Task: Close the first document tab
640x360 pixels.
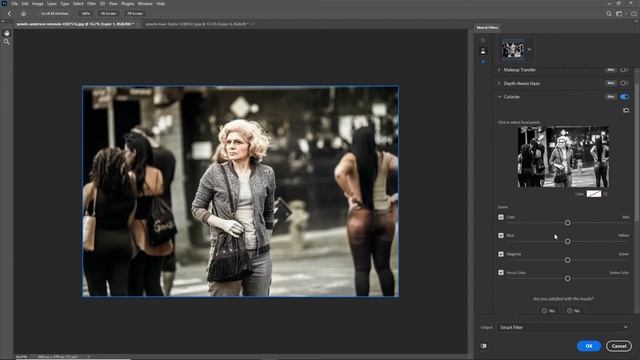Action: (138, 24)
